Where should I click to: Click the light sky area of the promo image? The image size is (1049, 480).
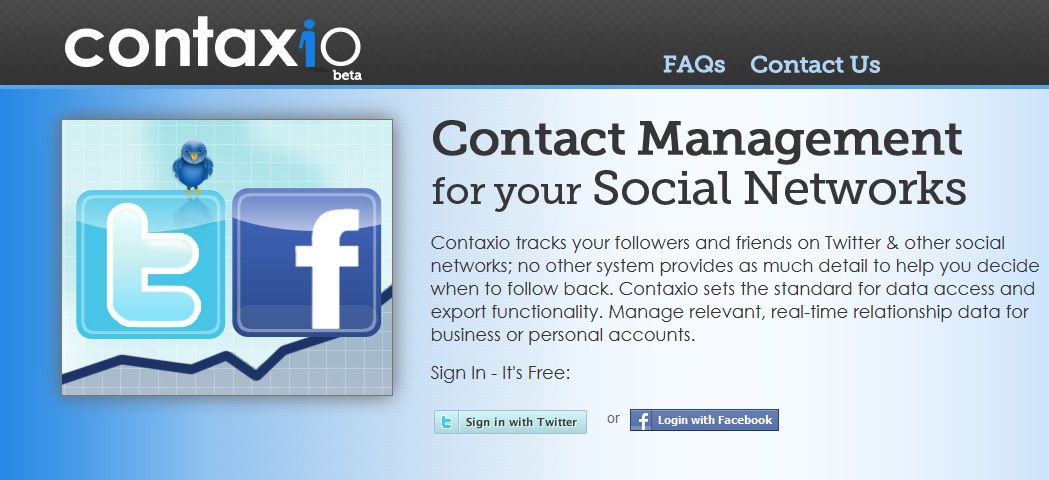[300, 150]
